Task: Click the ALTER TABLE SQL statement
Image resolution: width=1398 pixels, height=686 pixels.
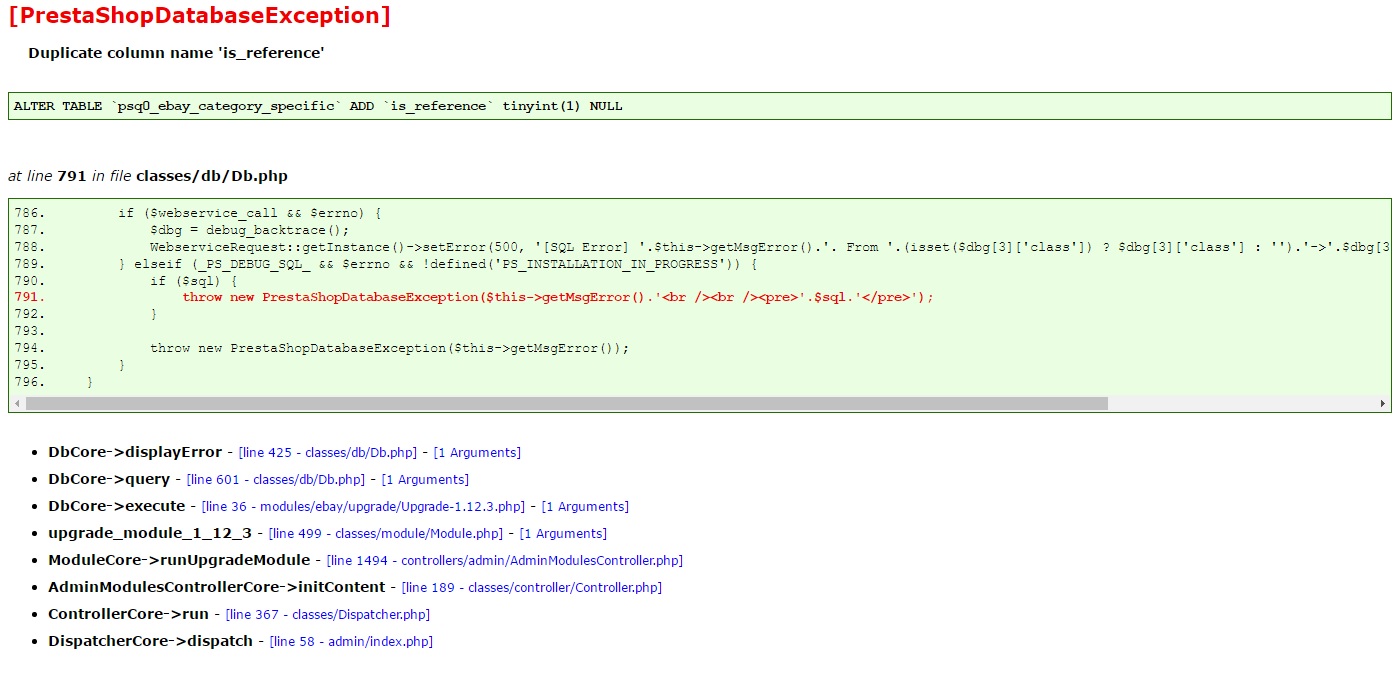Action: point(318,106)
